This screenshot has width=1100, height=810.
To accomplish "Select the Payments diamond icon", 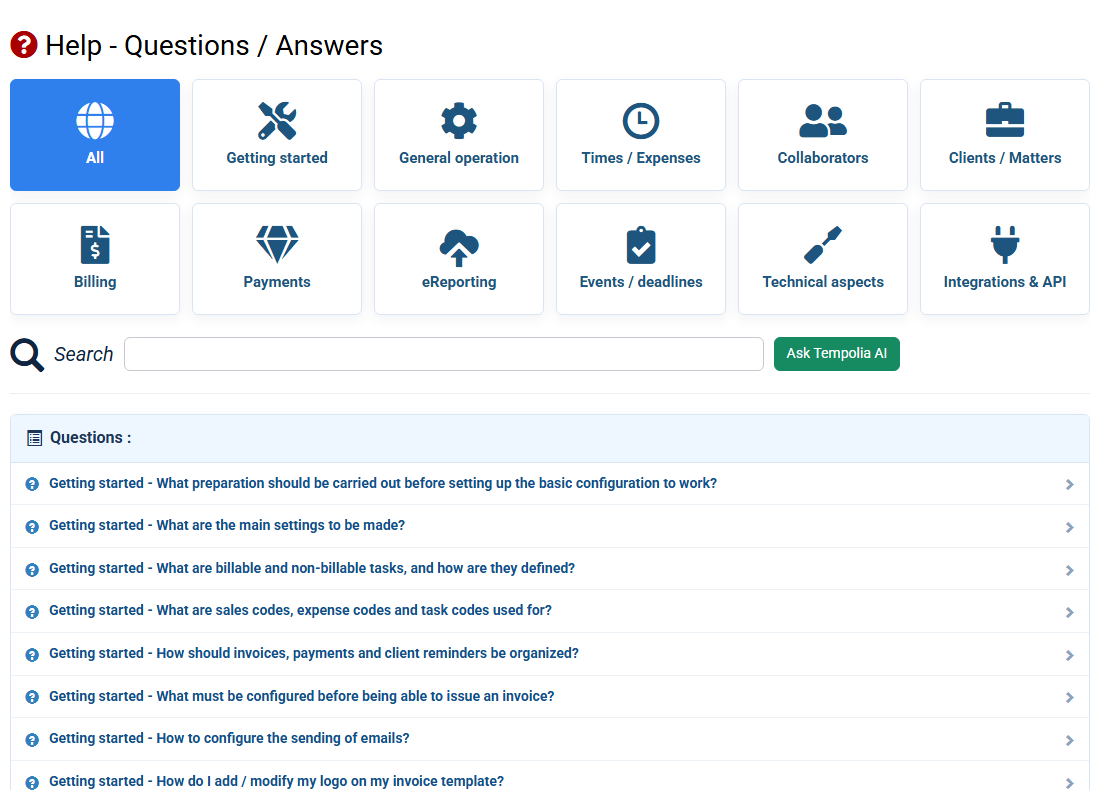I will (x=276, y=245).
